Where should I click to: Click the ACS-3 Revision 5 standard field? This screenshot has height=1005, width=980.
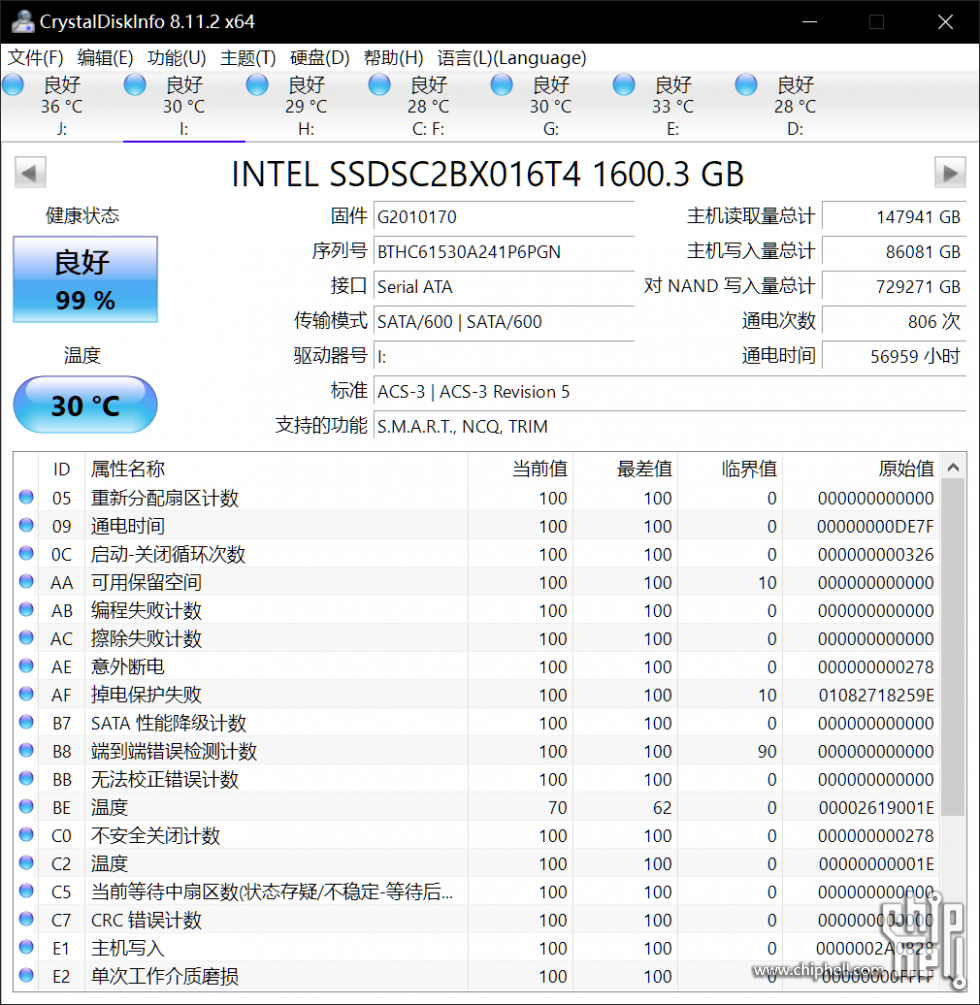coord(670,391)
